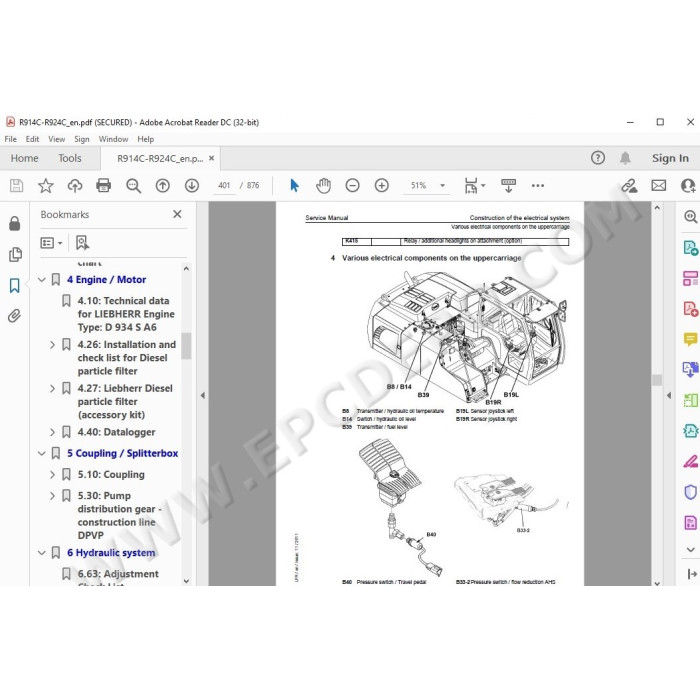Expand 4.27 Liebherr Diesel particle filter
Image resolution: width=700 pixels, height=700 pixels.
[52, 388]
